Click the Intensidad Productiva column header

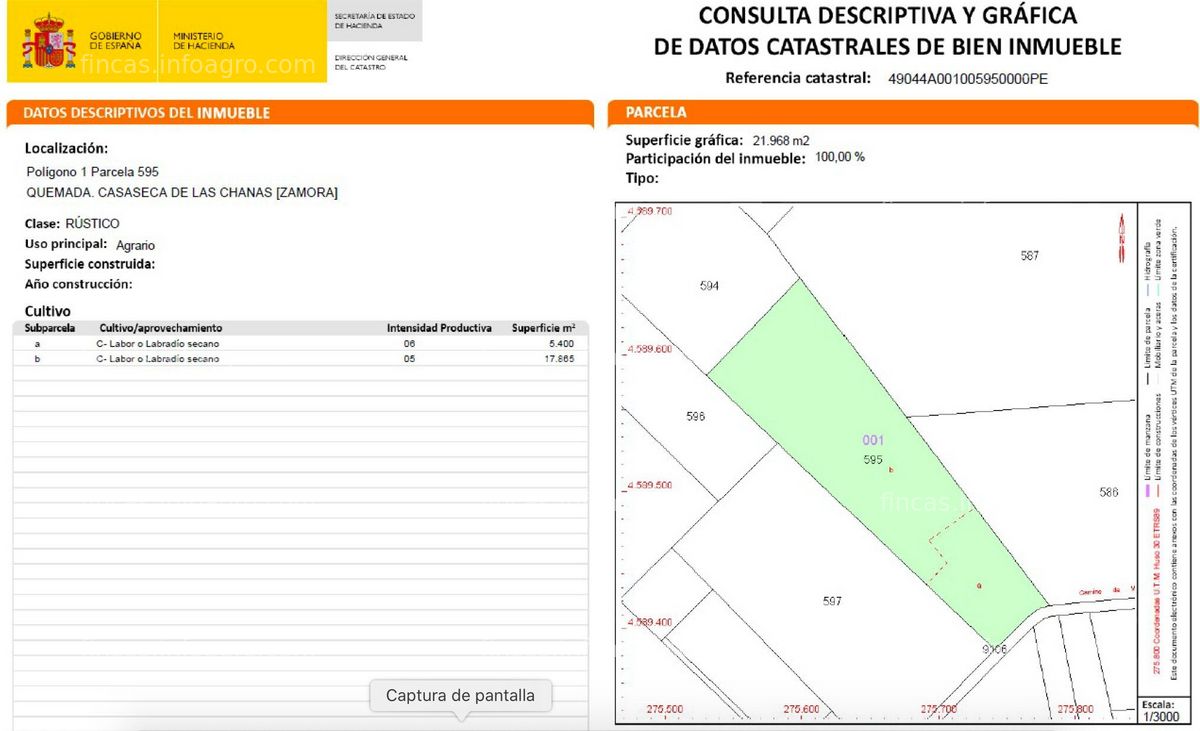tap(439, 328)
